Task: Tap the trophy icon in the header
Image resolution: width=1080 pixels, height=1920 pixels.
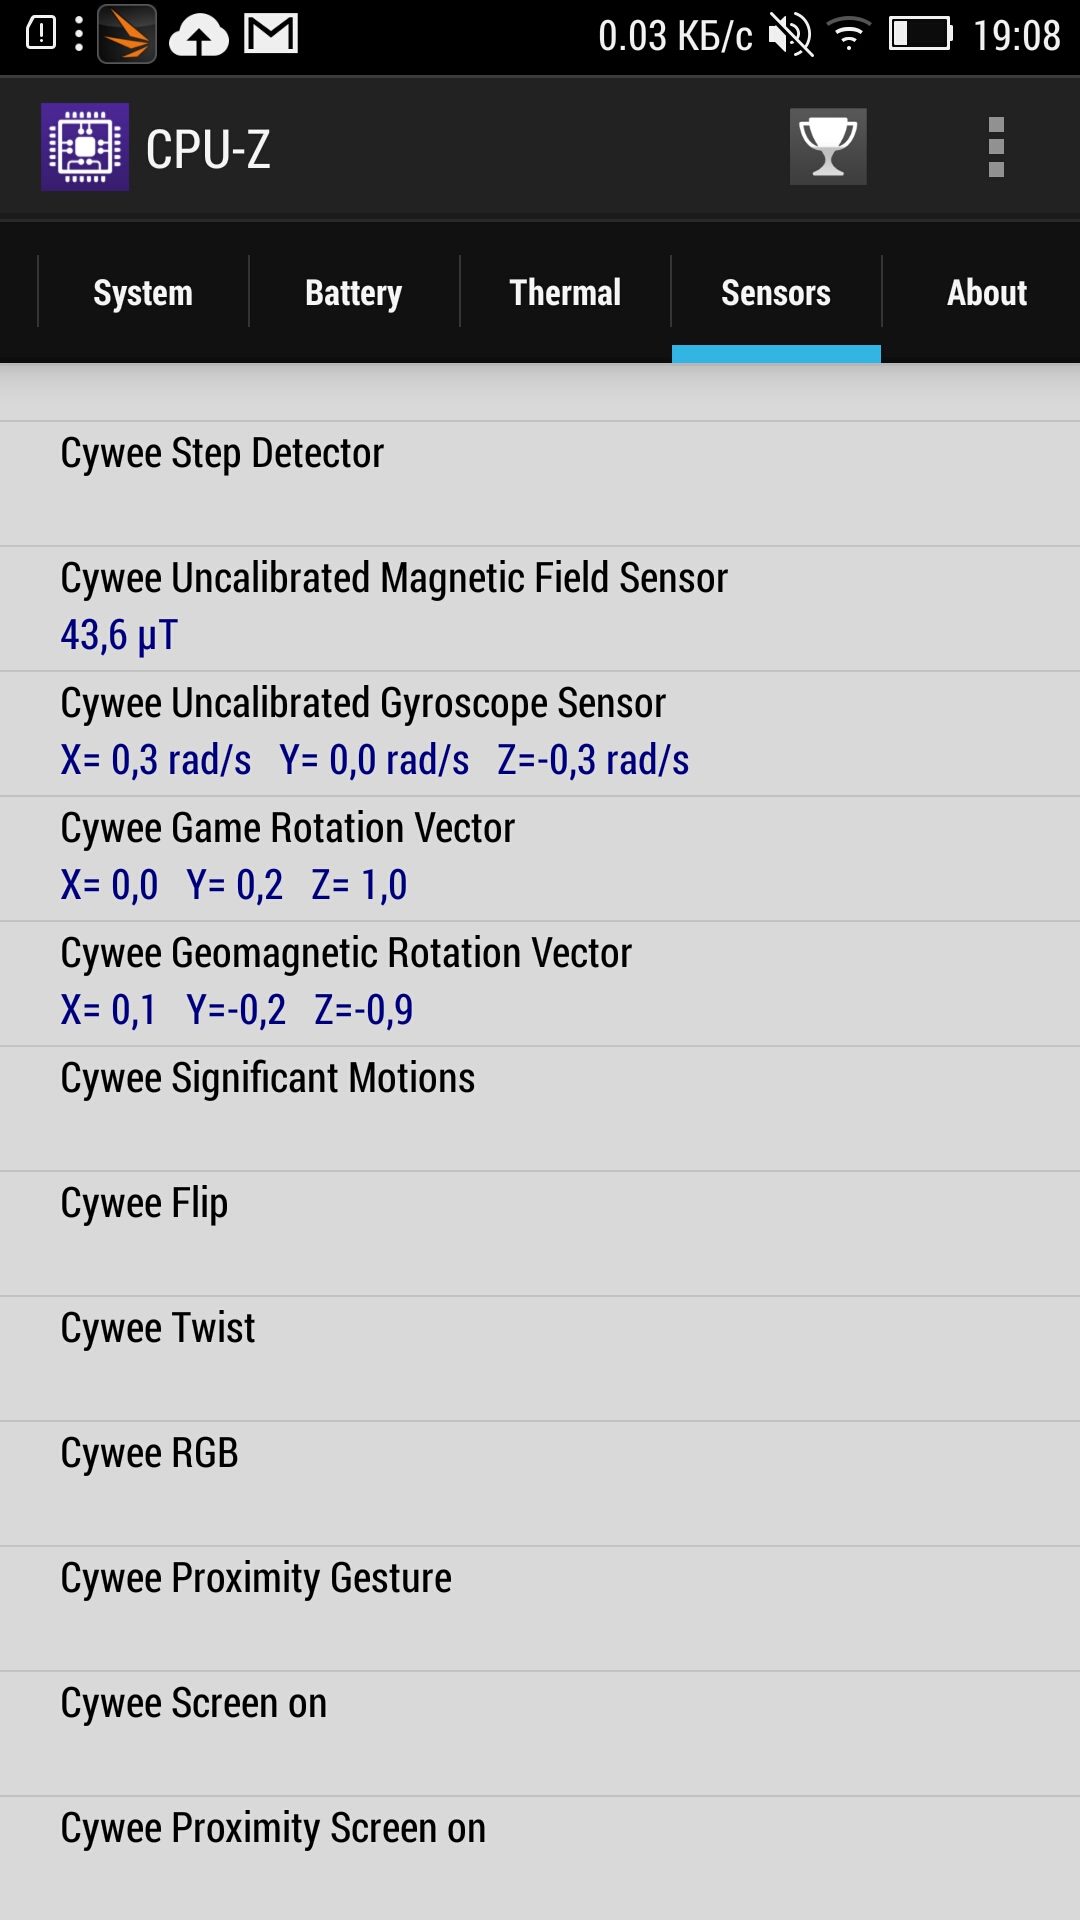Action: pos(828,147)
